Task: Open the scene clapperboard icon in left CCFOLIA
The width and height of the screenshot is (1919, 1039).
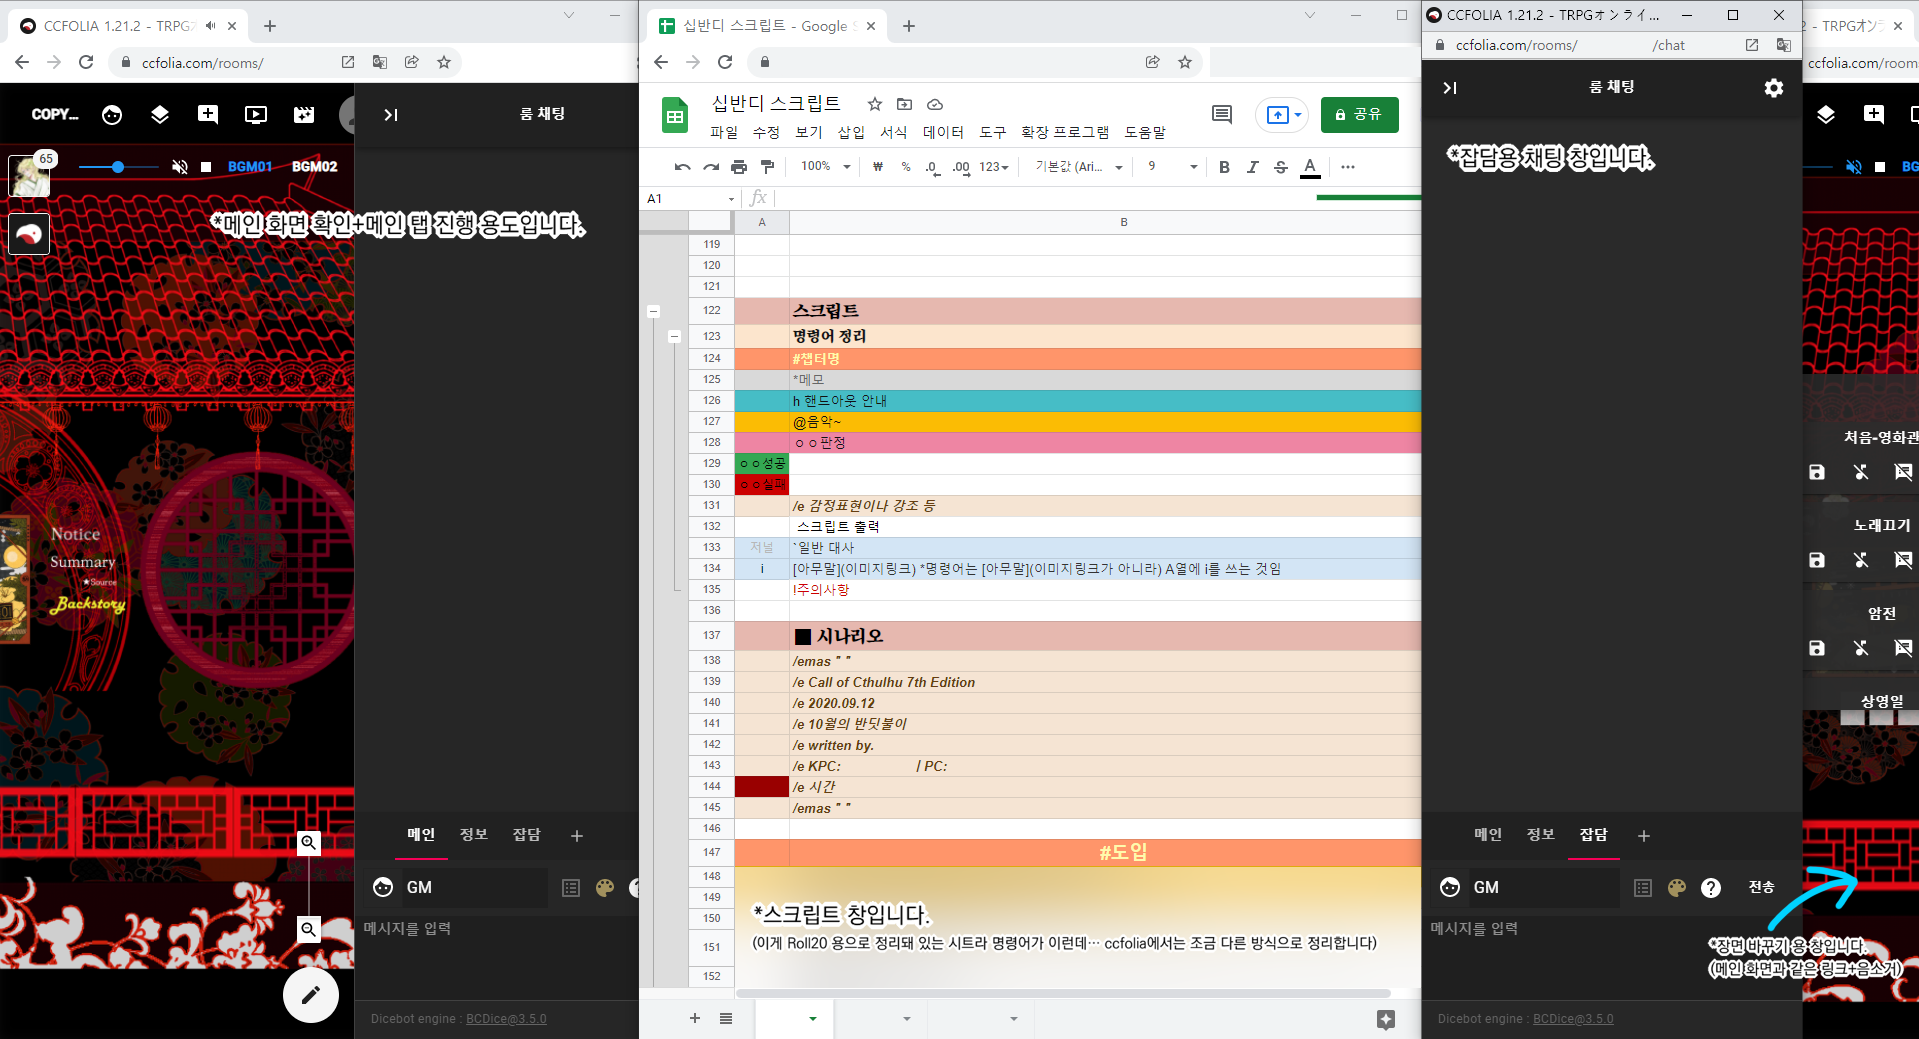Action: tap(304, 115)
